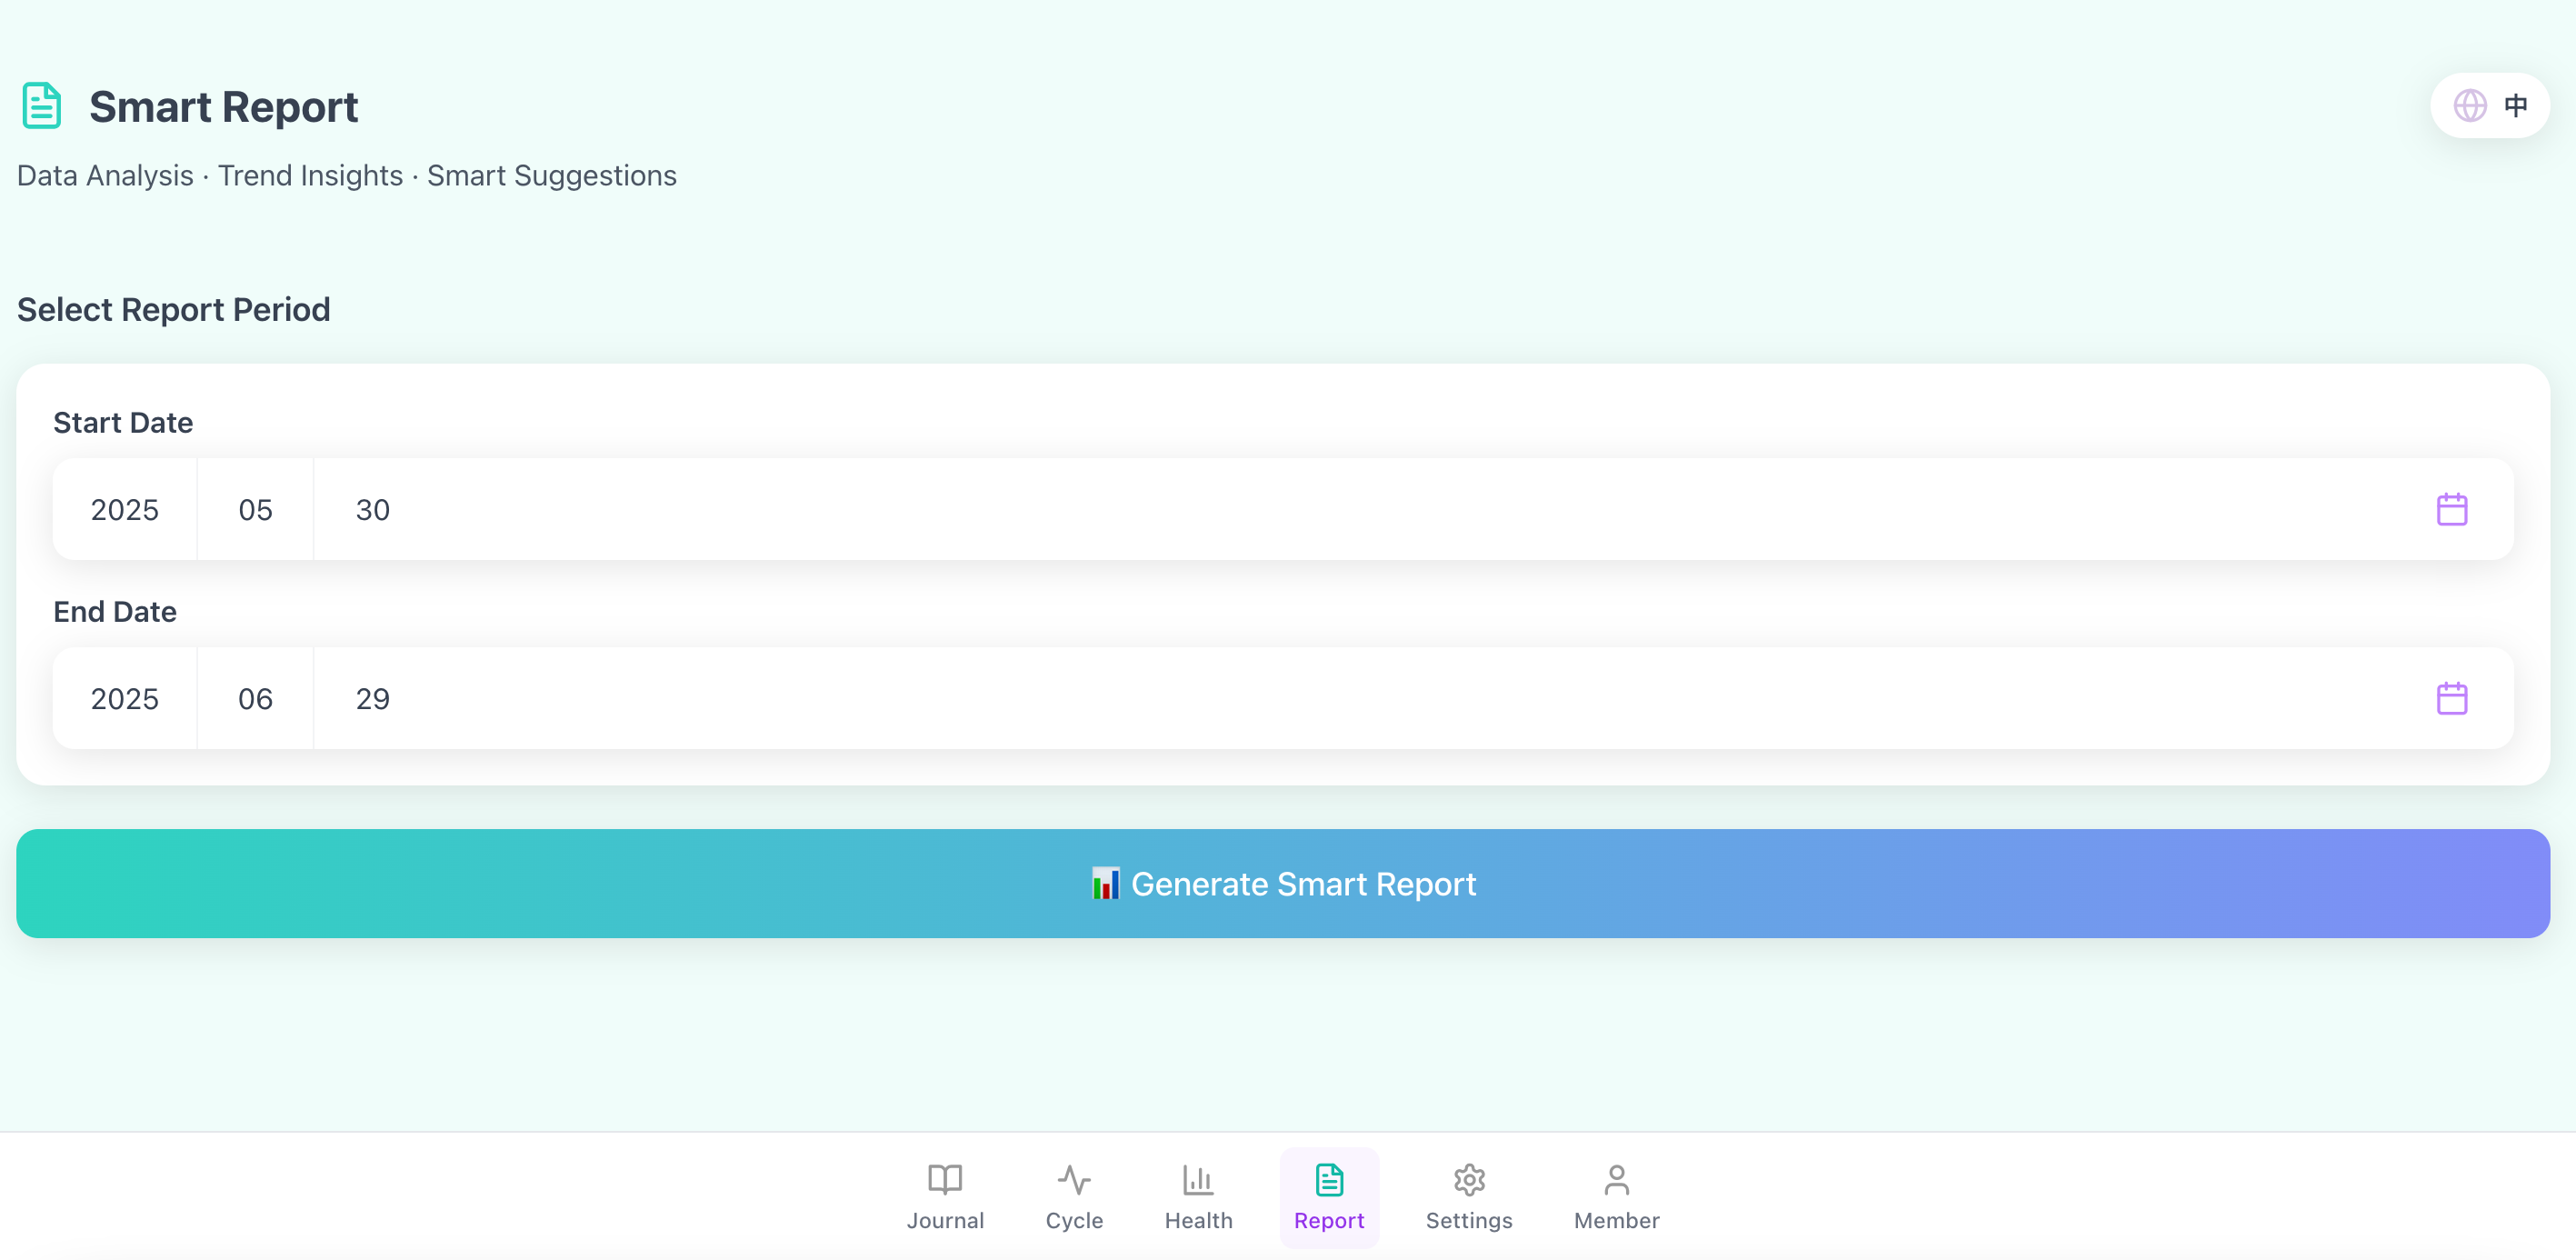Click the Journal book icon
The image size is (2576, 1260).
(944, 1180)
